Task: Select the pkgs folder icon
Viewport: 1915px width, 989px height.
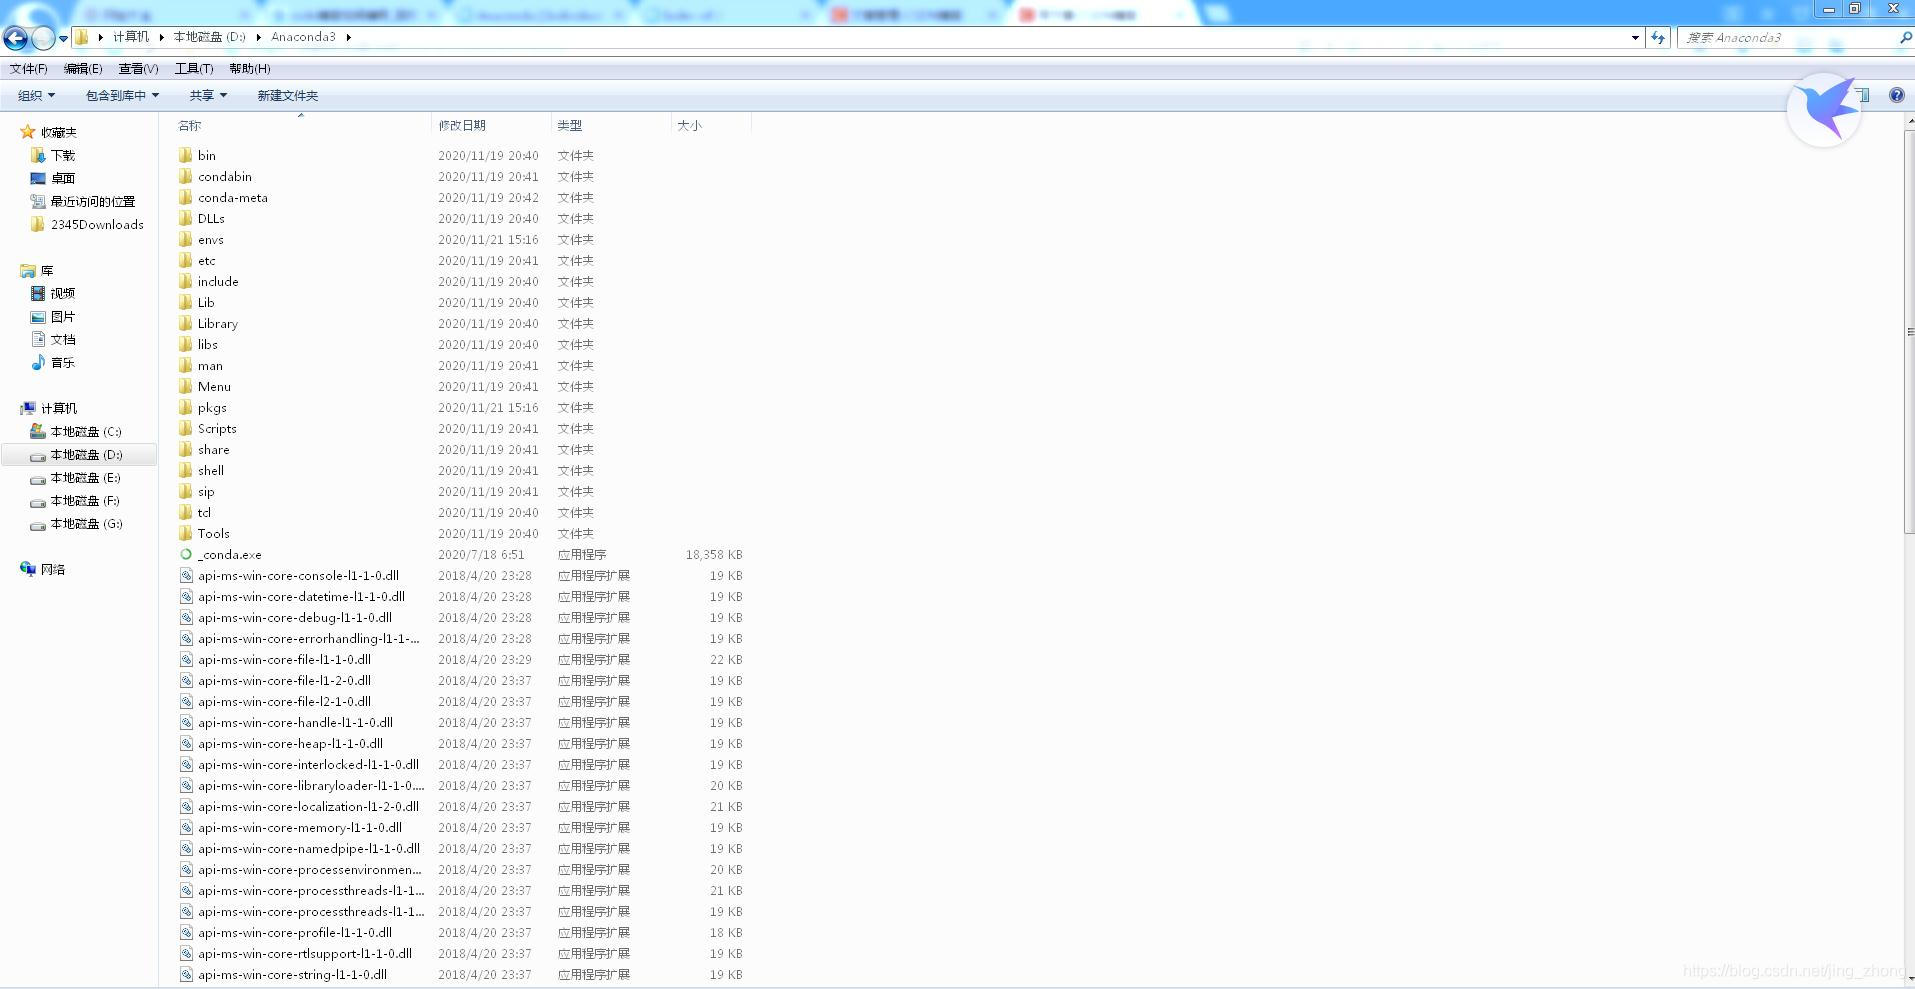Action: pos(186,408)
